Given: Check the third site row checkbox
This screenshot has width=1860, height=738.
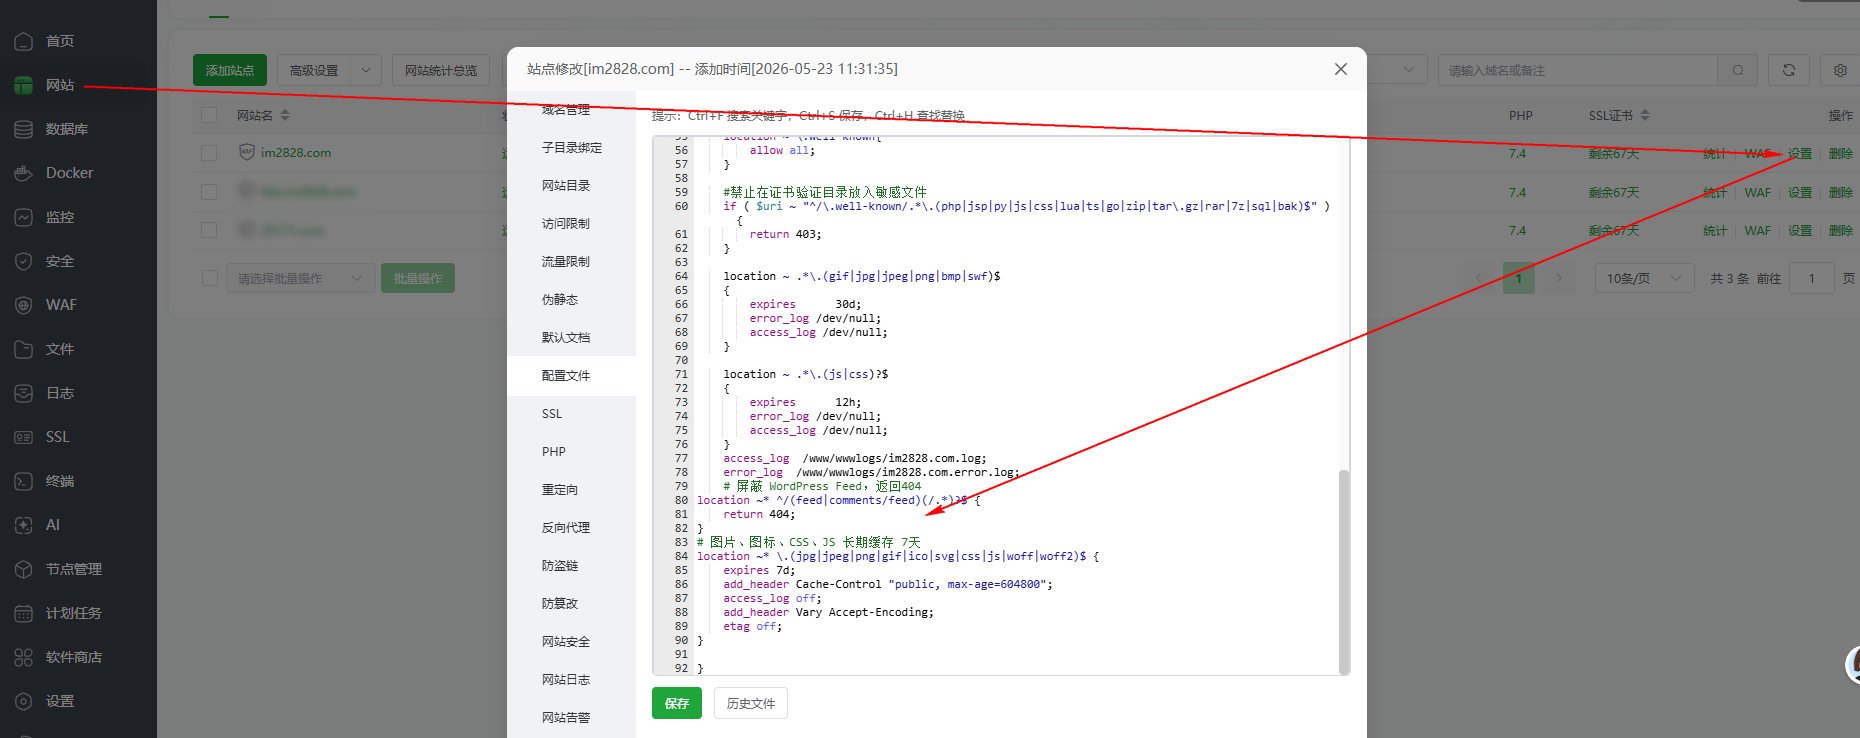Looking at the screenshot, I should [209, 230].
